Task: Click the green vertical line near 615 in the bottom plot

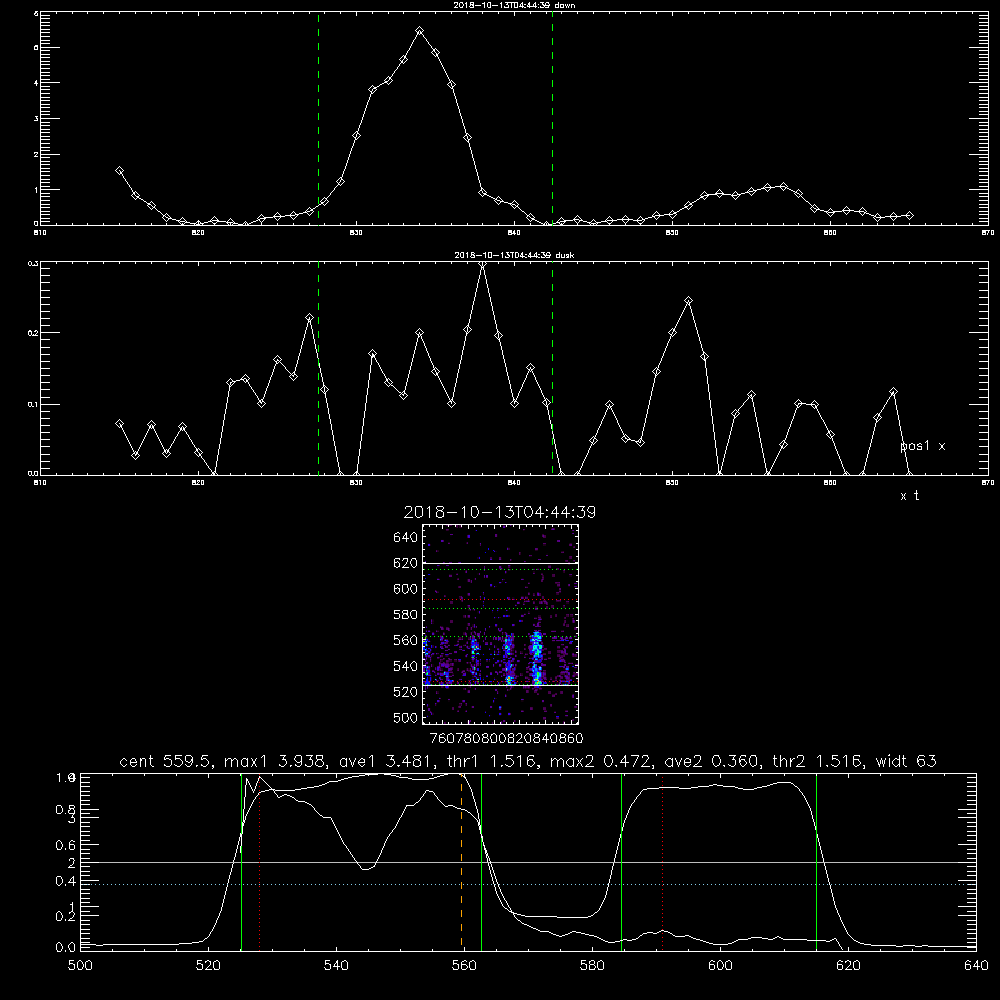Action: click(x=816, y=862)
